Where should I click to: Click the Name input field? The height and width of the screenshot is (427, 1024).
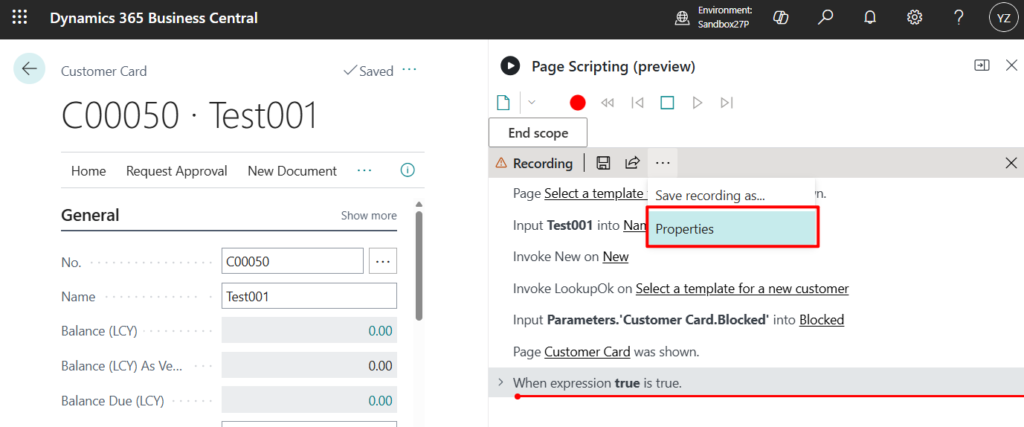308,297
